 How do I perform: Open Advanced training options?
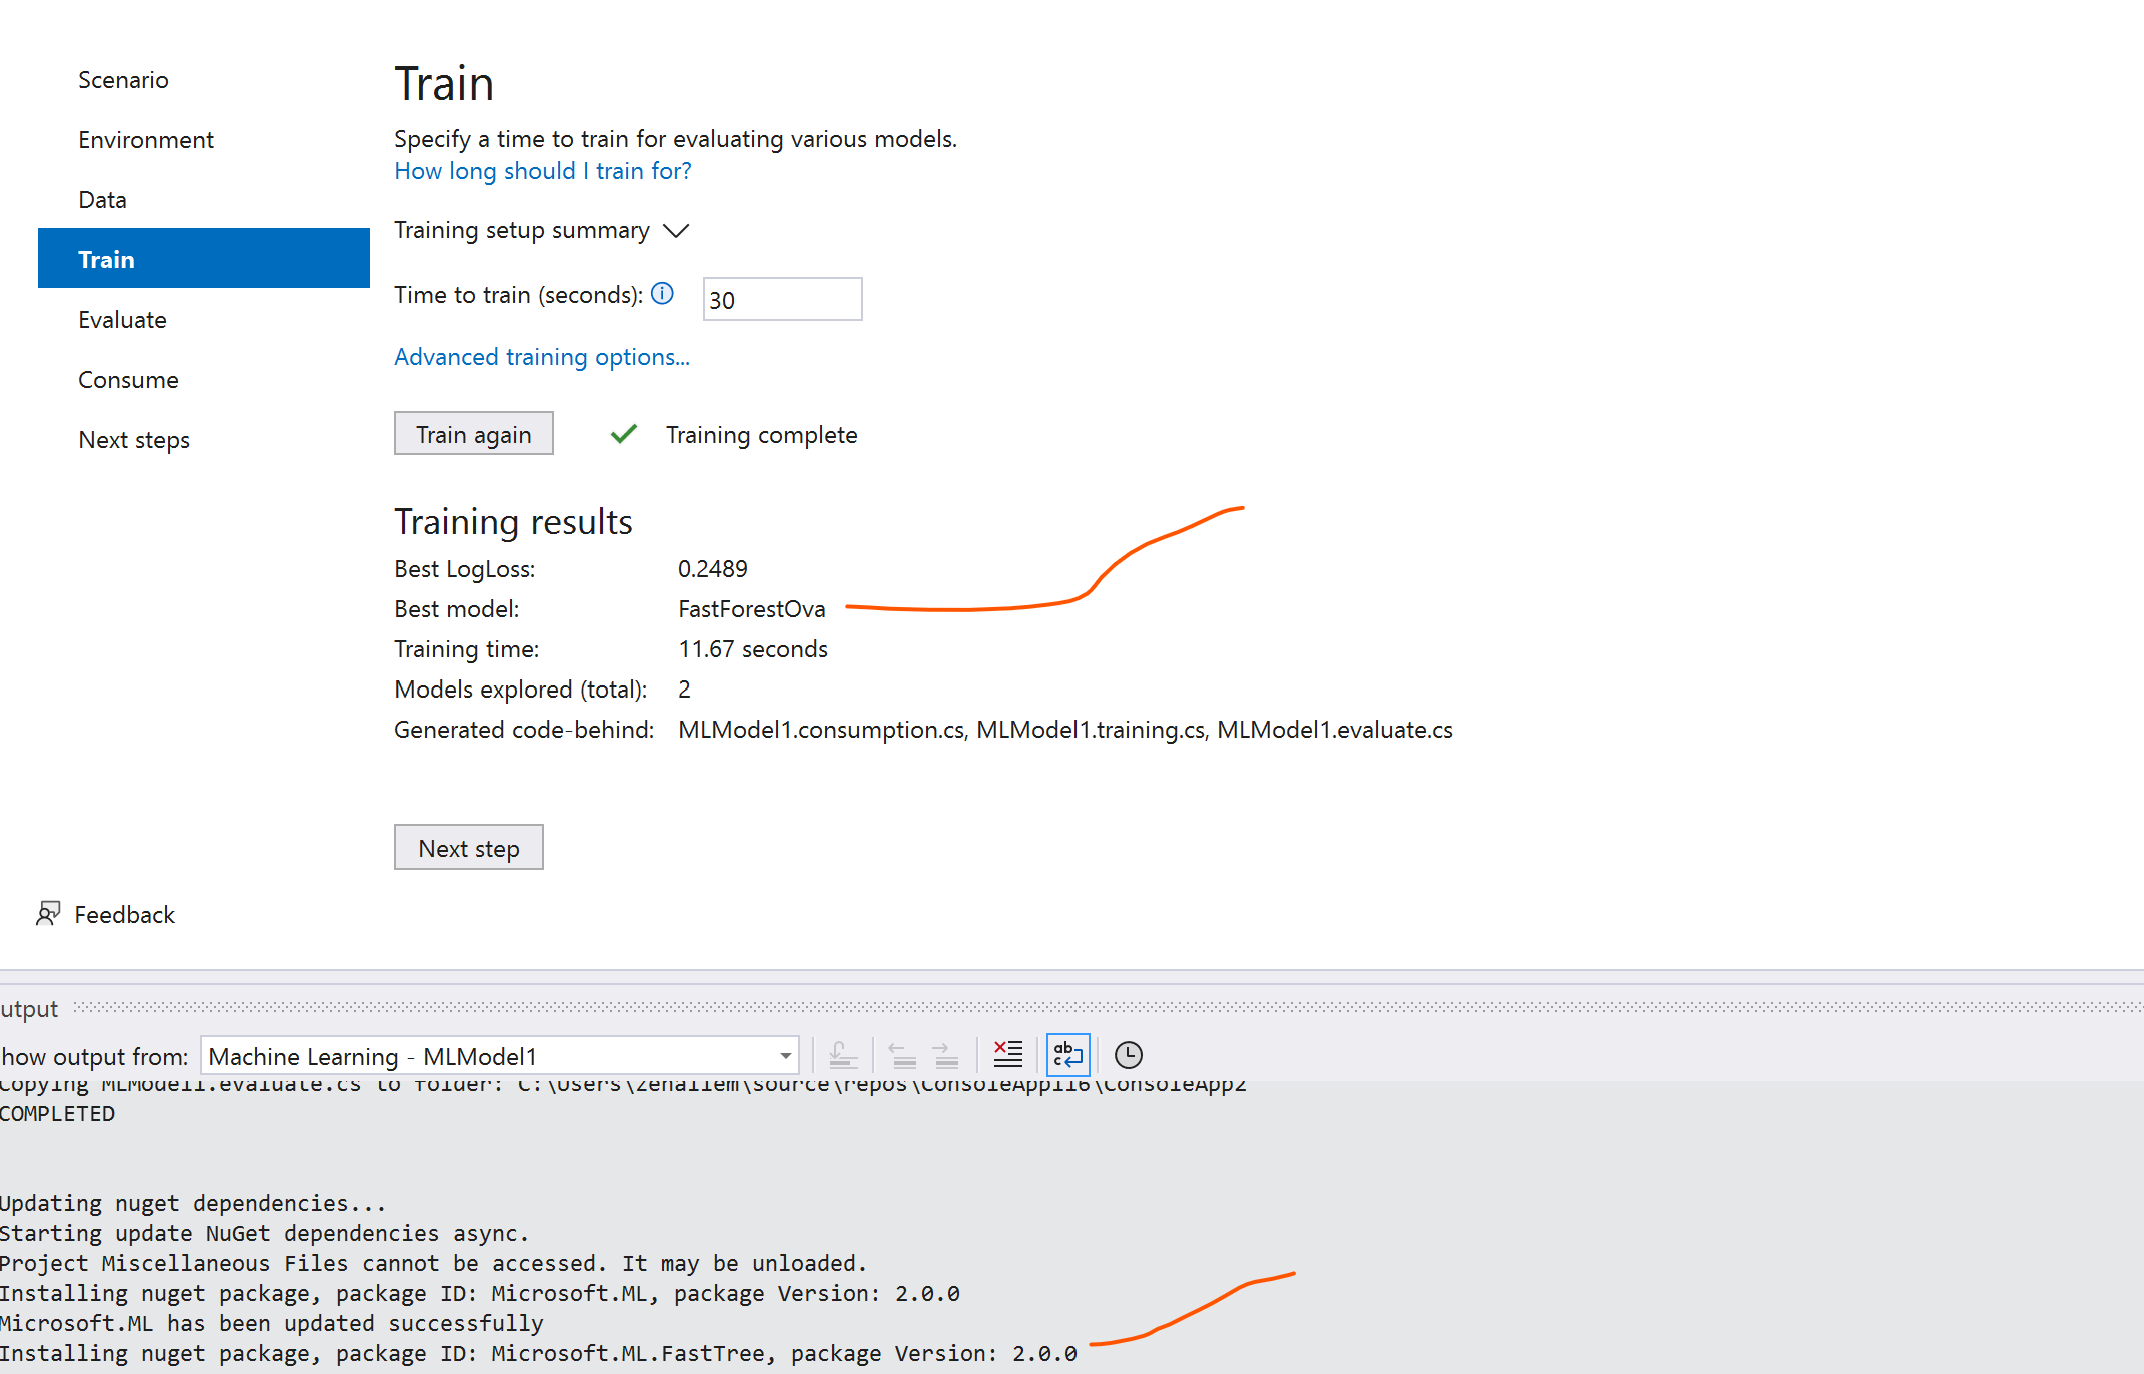coord(541,357)
